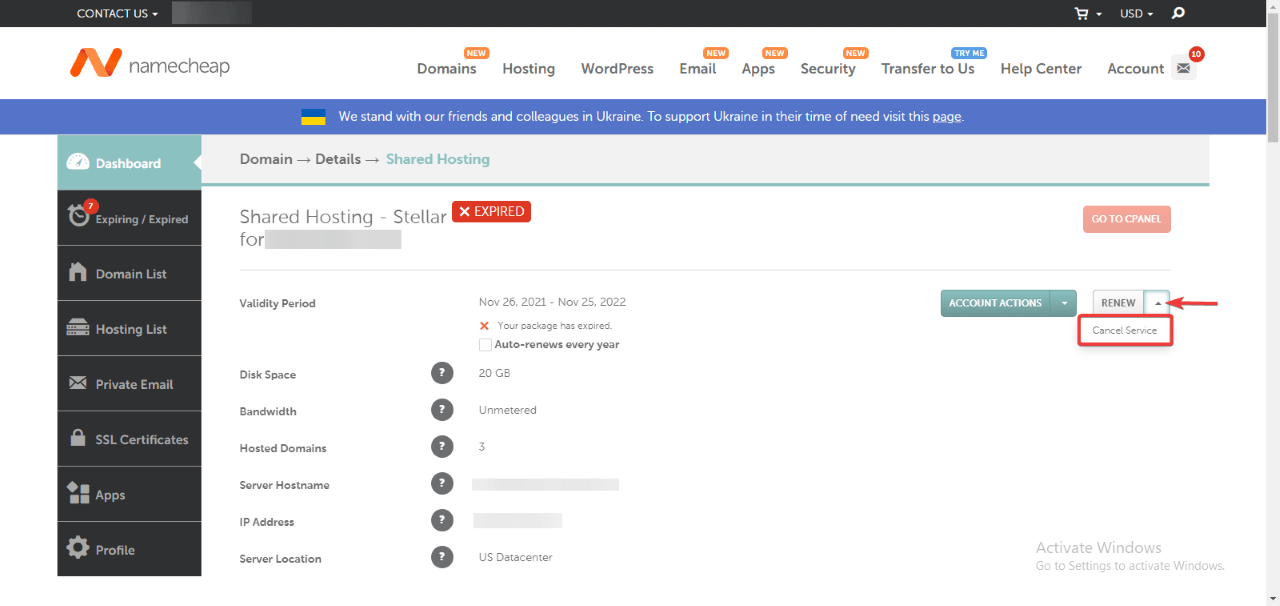
Task: Open Domain List in the sidebar
Action: click(129, 273)
